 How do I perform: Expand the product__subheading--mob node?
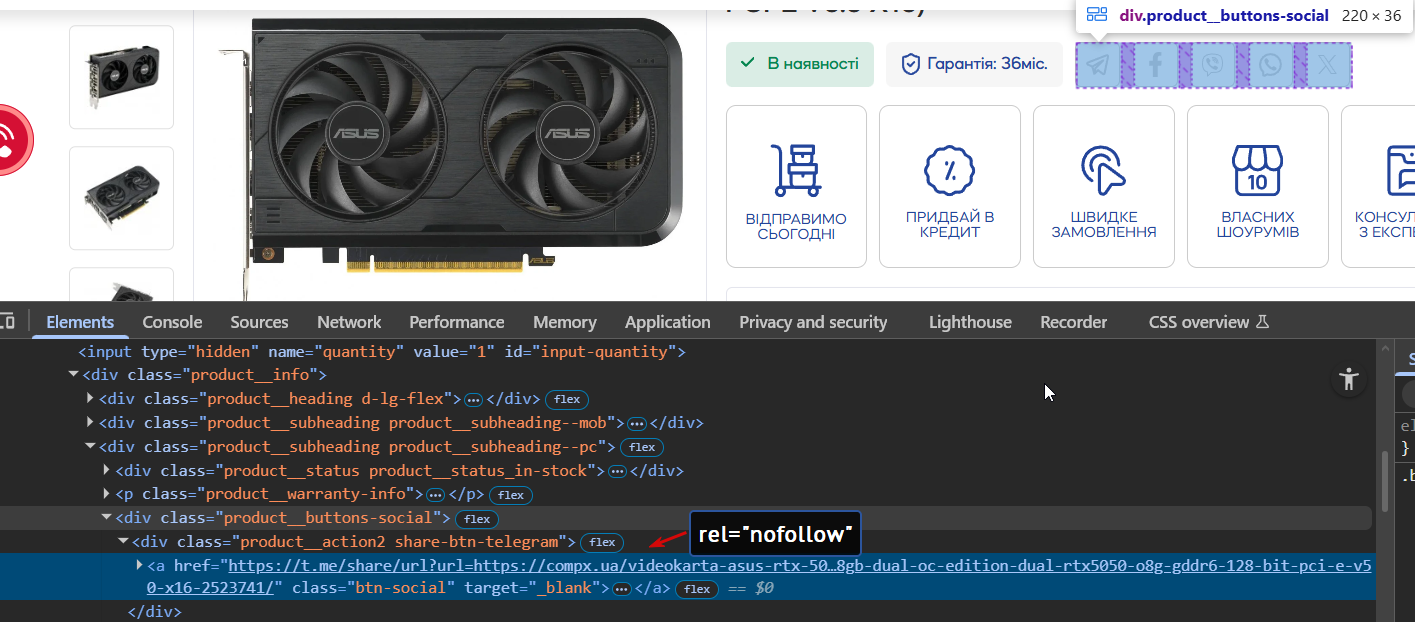tap(91, 423)
